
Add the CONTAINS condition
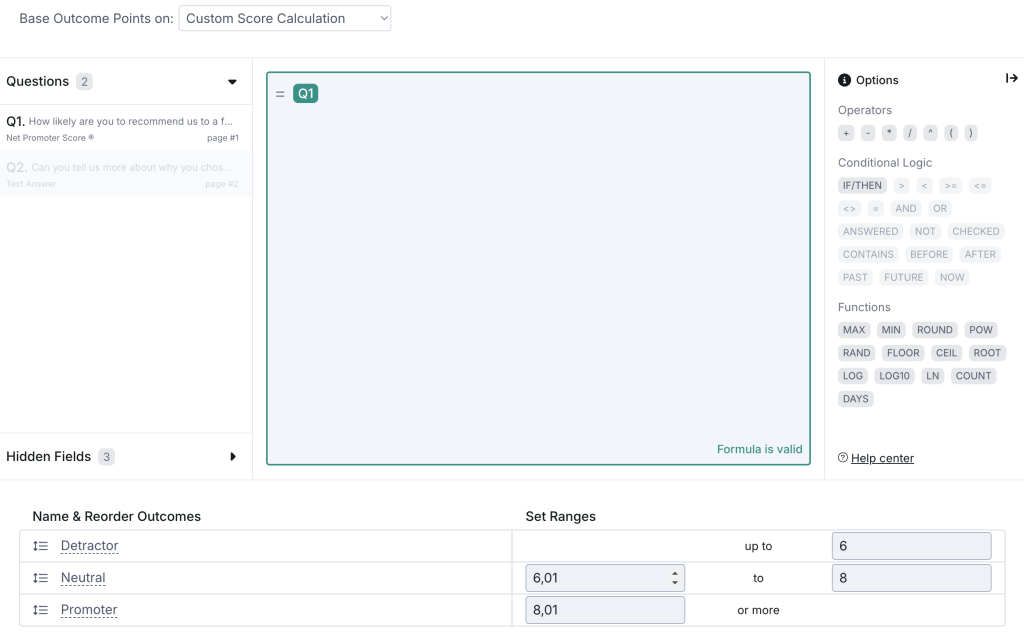point(868,254)
